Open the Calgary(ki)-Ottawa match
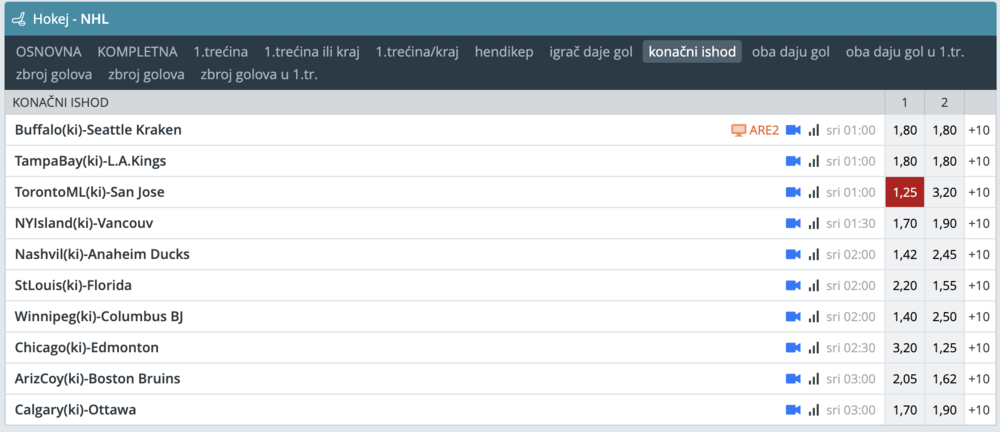Viewport: 1000px width, 432px height. click(x=75, y=410)
